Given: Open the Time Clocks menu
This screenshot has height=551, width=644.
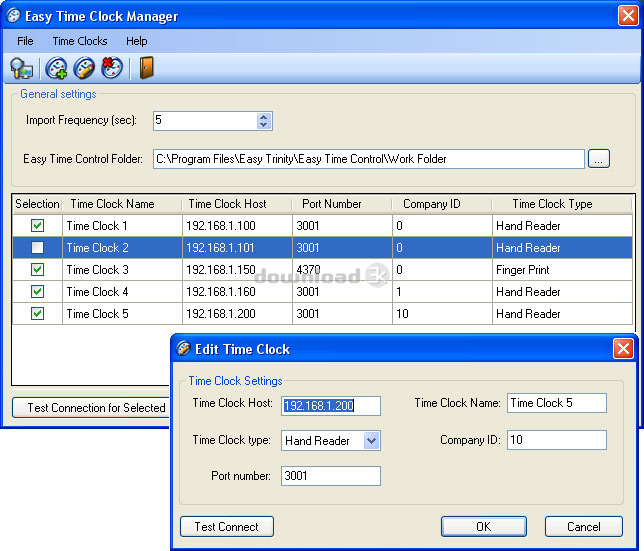Looking at the screenshot, I should coord(80,41).
